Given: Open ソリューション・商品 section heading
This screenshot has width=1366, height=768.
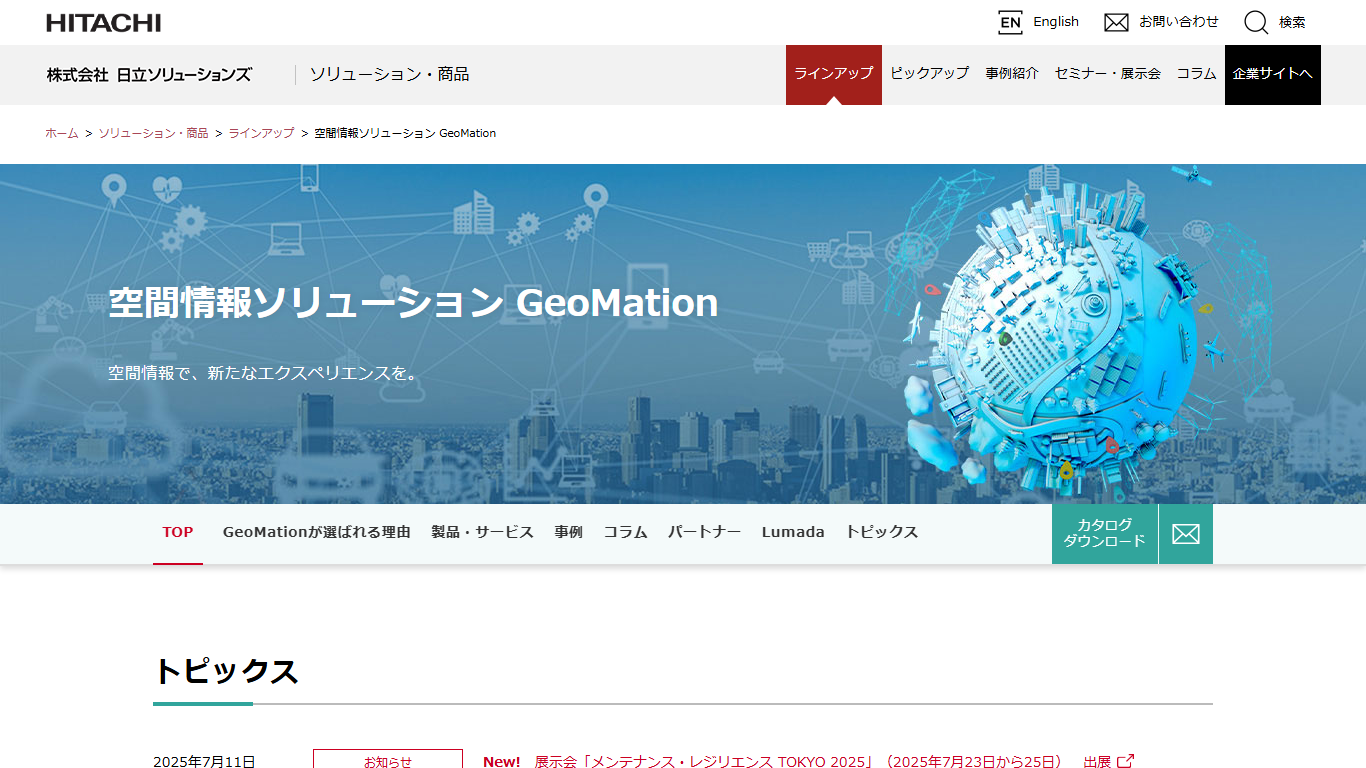Looking at the screenshot, I should [x=389, y=74].
